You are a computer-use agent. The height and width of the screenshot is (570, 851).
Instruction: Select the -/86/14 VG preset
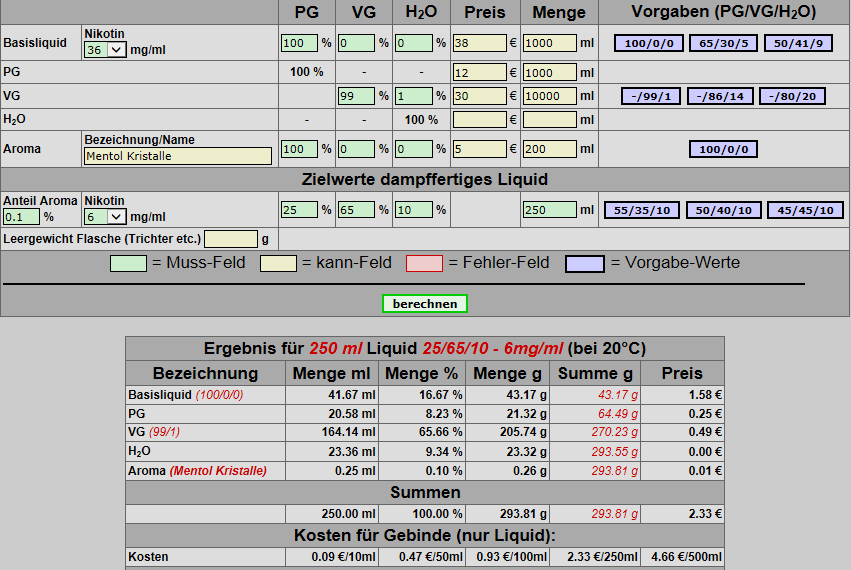tap(720, 96)
